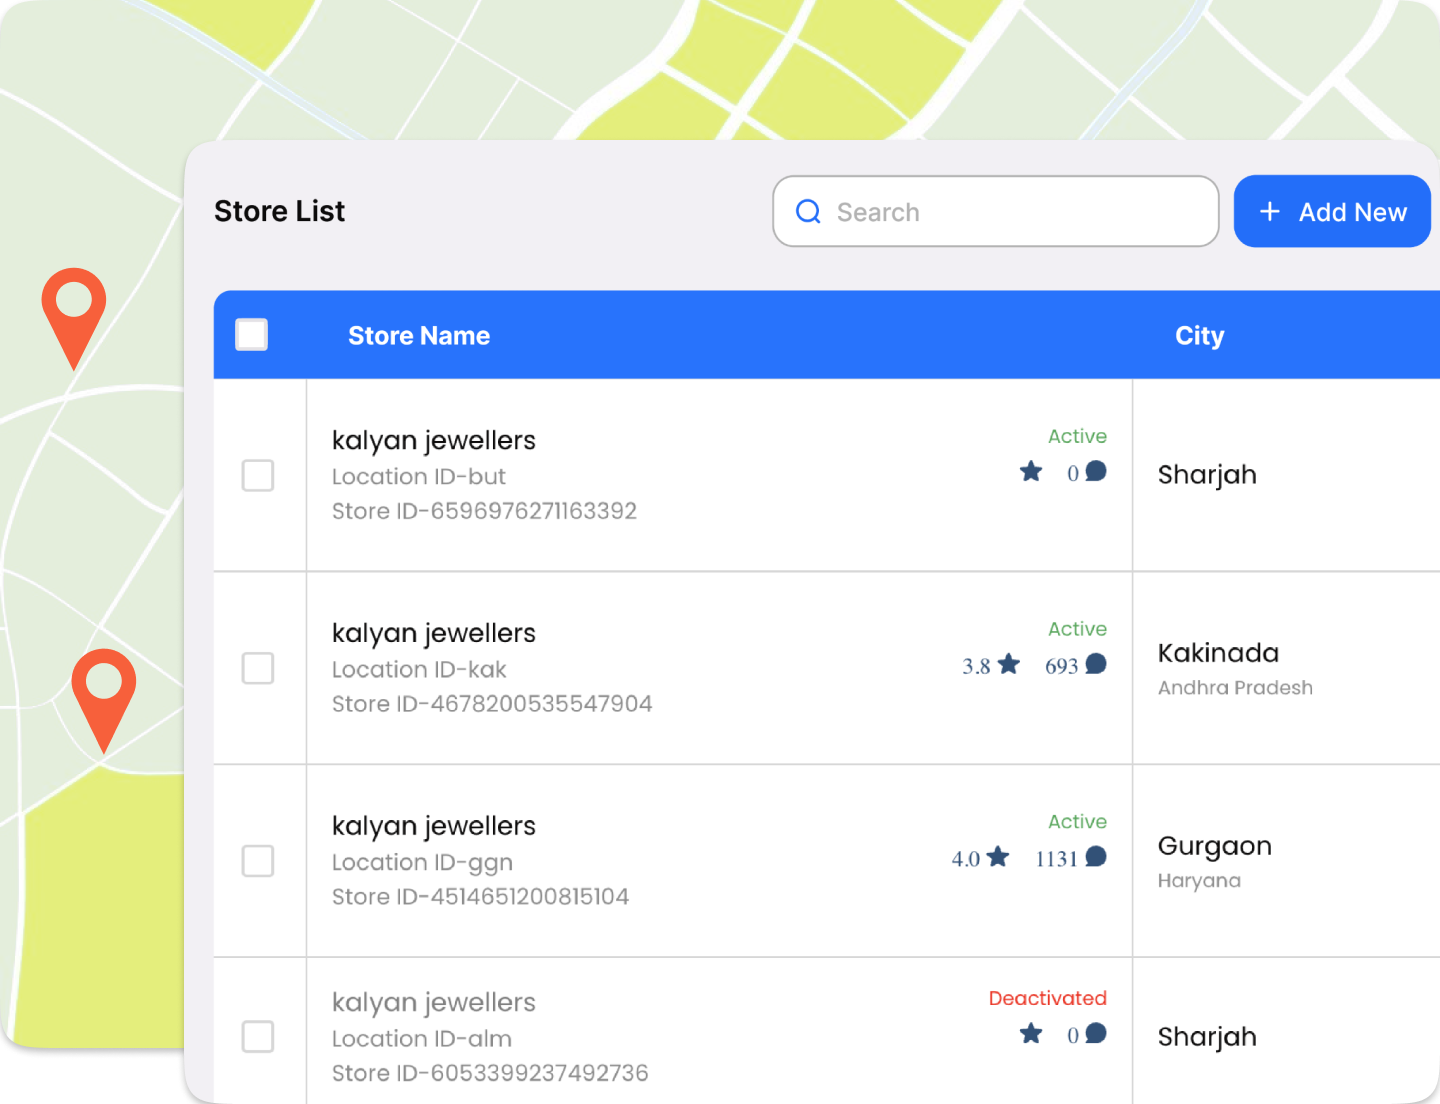Viewport: 1440px width, 1104px height.
Task: Check the box for Location ID-but store
Action: pos(258,476)
